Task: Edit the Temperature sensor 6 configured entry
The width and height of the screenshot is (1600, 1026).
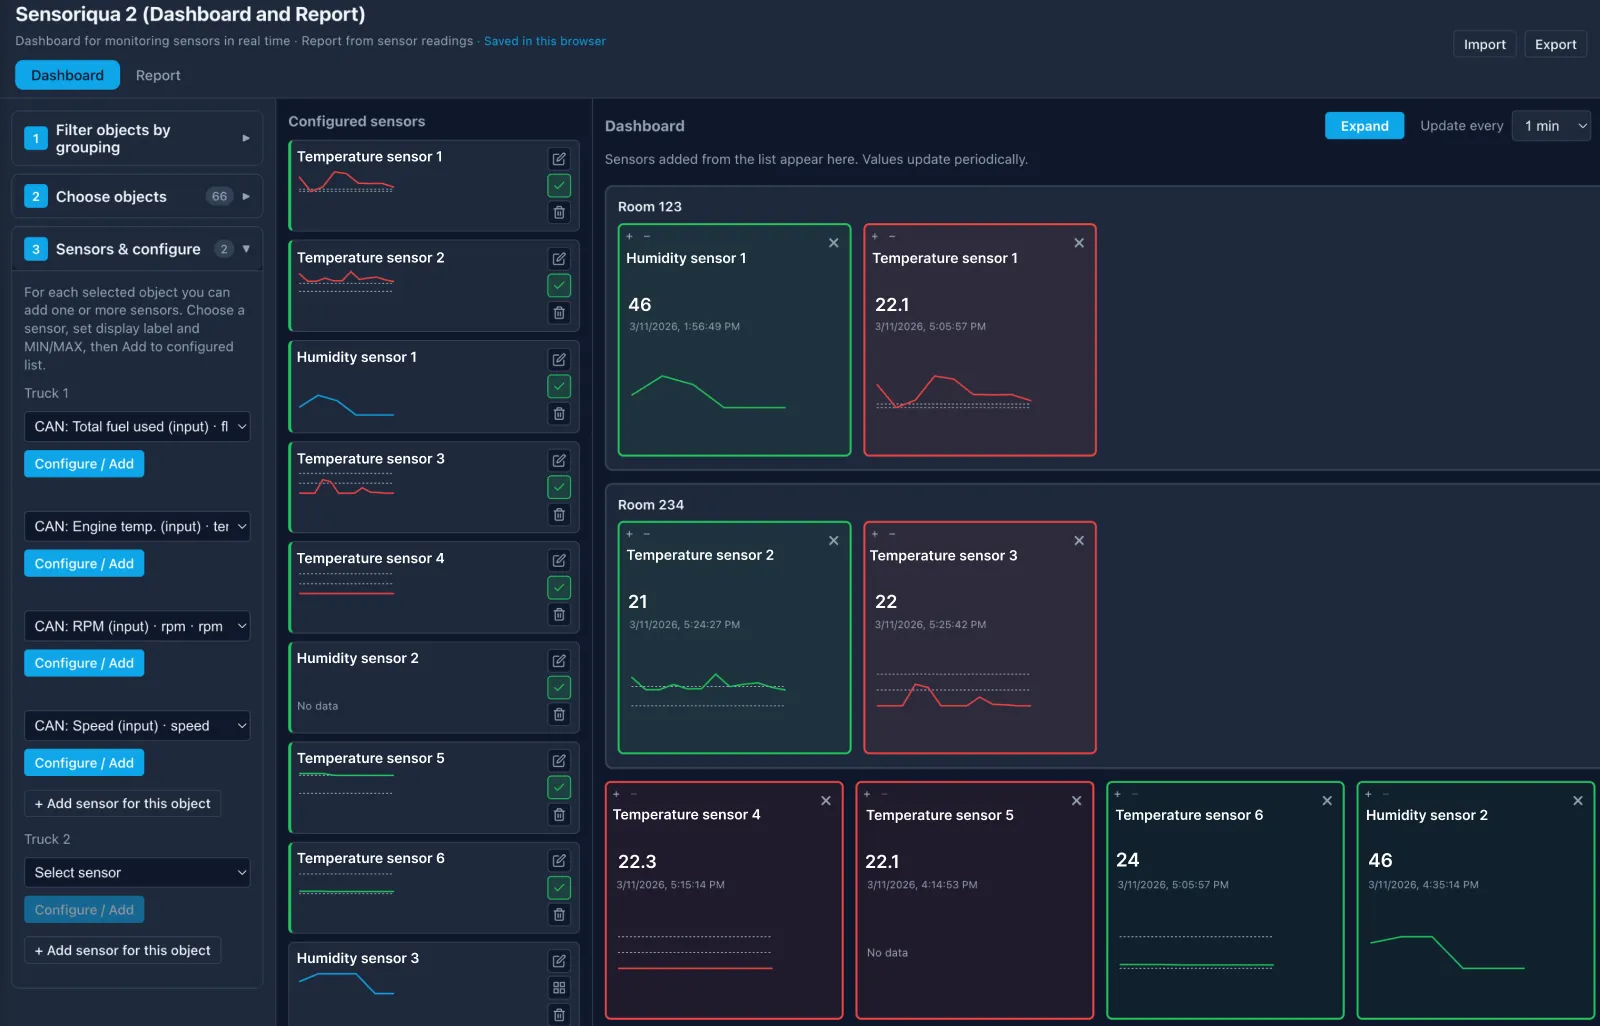Action: 558,860
